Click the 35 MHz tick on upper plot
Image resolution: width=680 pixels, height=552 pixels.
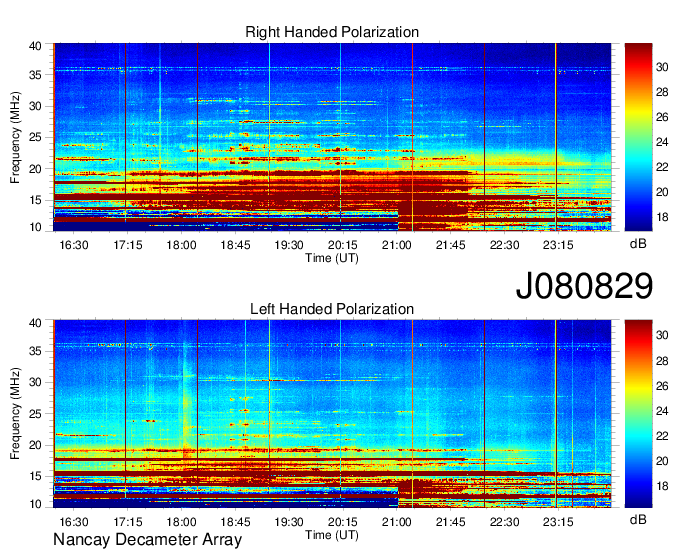[35, 75]
